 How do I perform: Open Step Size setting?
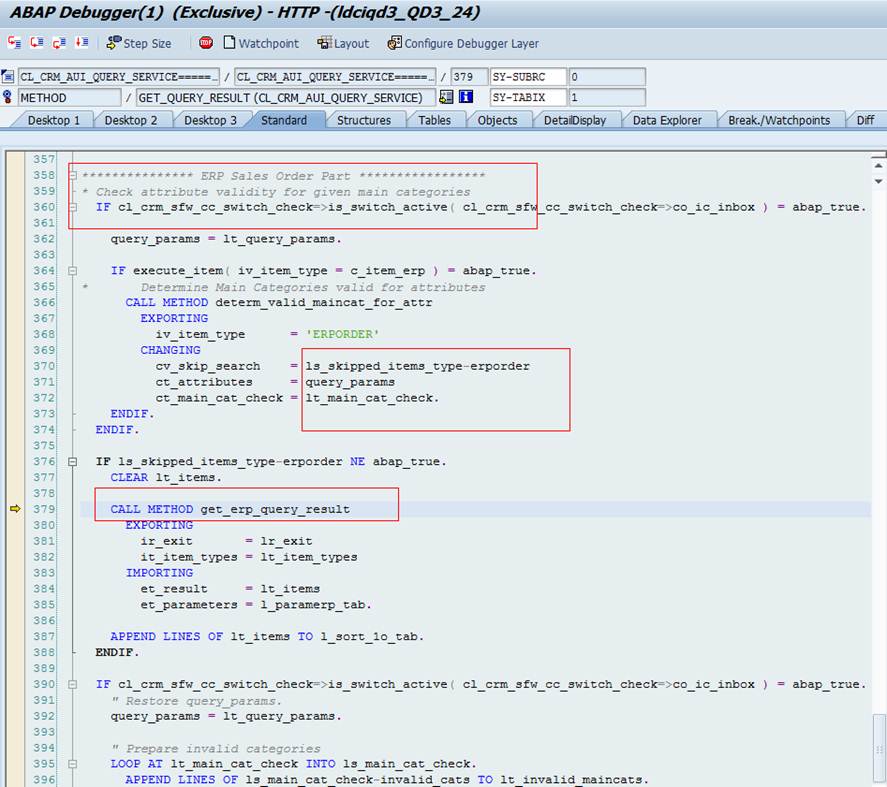click(138, 43)
